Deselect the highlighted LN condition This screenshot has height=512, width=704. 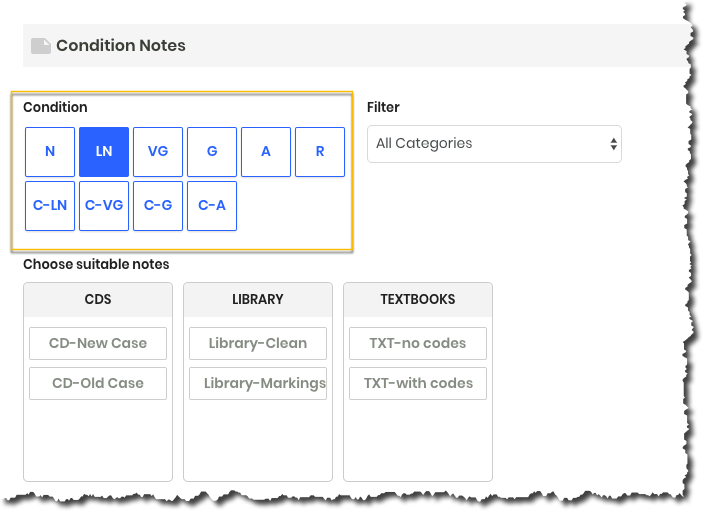(104, 152)
